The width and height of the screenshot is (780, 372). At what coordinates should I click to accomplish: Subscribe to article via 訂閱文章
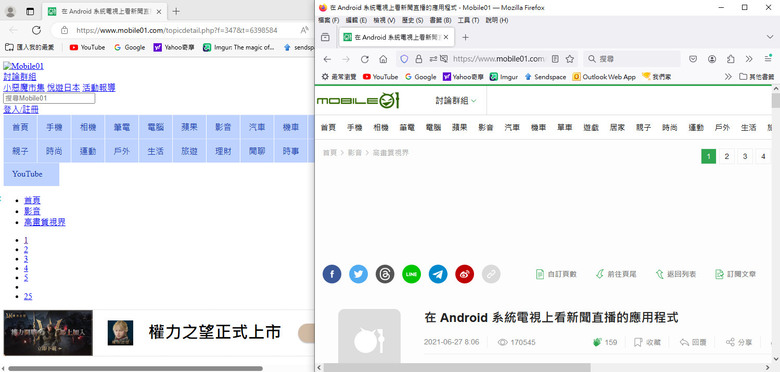coord(735,274)
